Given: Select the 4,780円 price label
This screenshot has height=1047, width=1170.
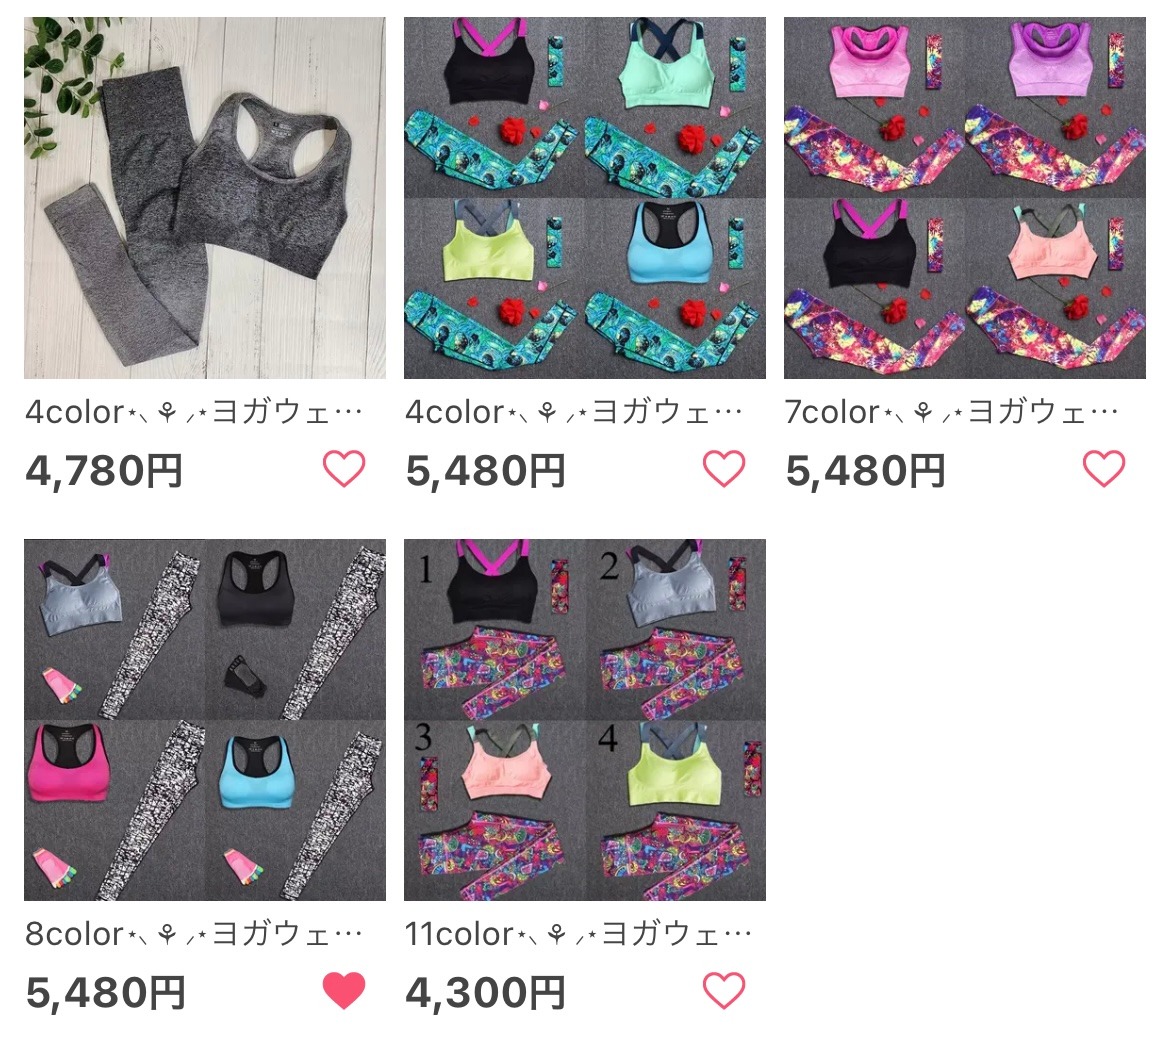Looking at the screenshot, I should click(104, 471).
